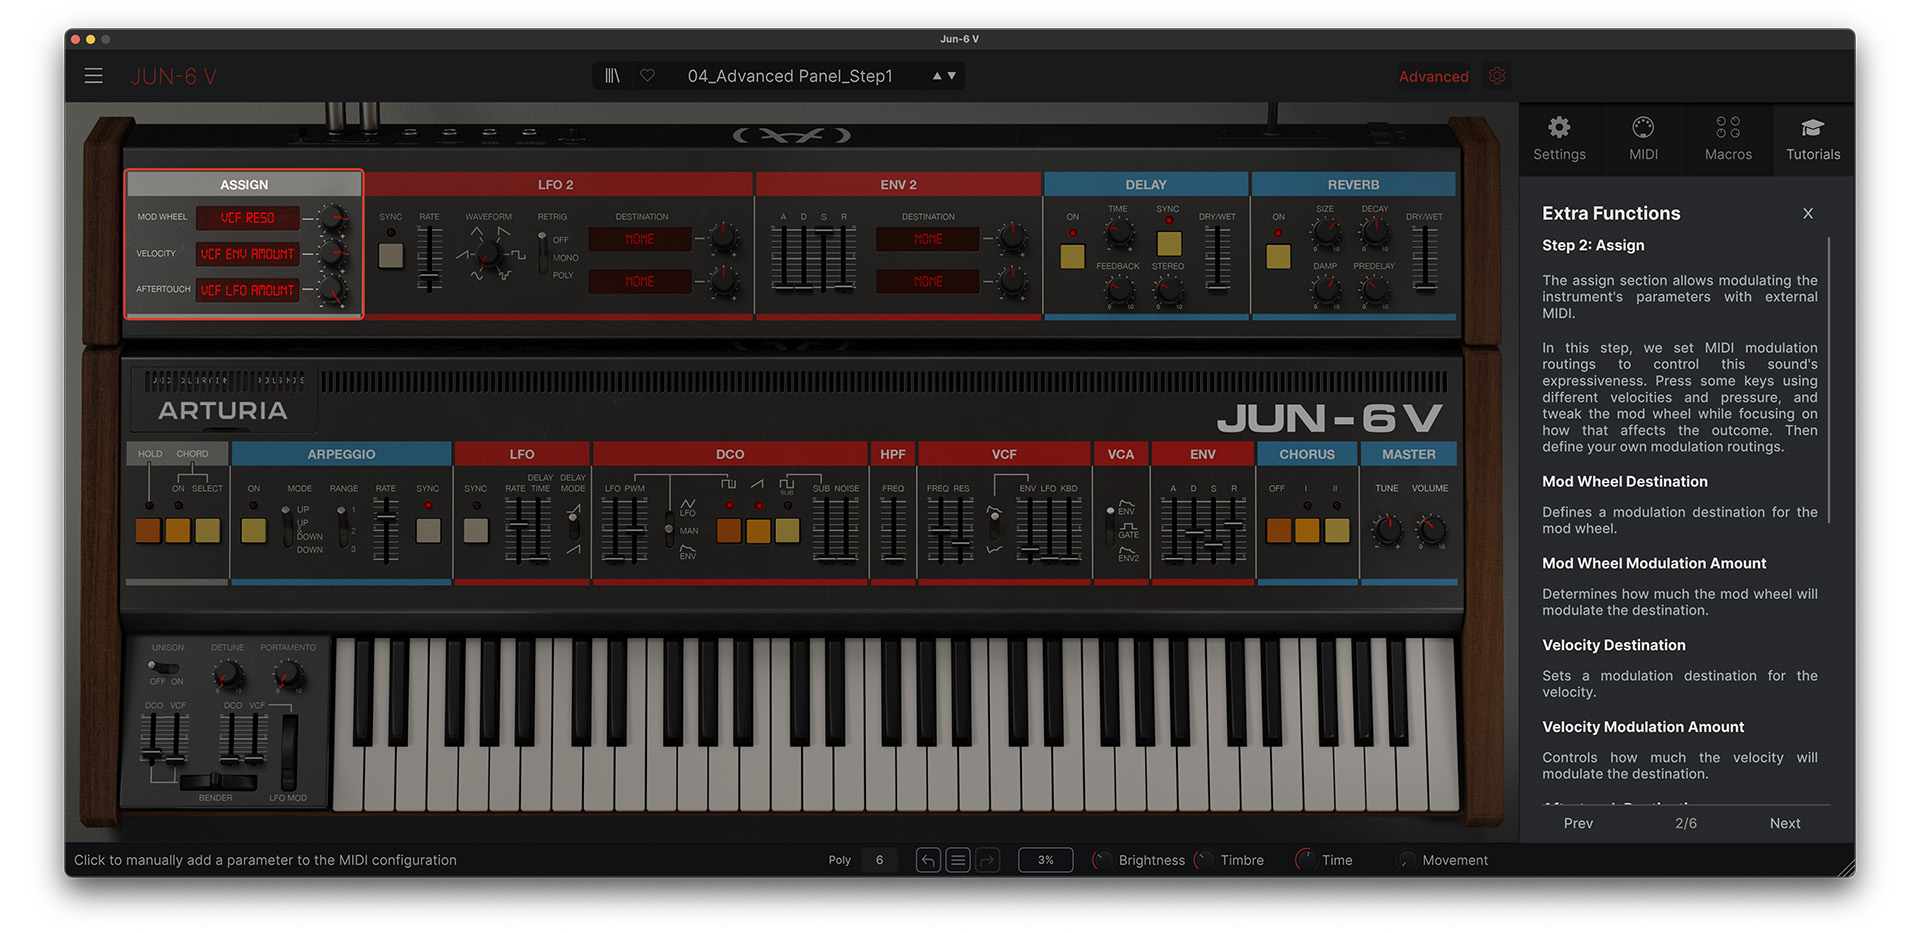Image resolution: width=1920 pixels, height=933 pixels.
Task: Open the preset browser library icon
Action: pyautogui.click(x=612, y=76)
